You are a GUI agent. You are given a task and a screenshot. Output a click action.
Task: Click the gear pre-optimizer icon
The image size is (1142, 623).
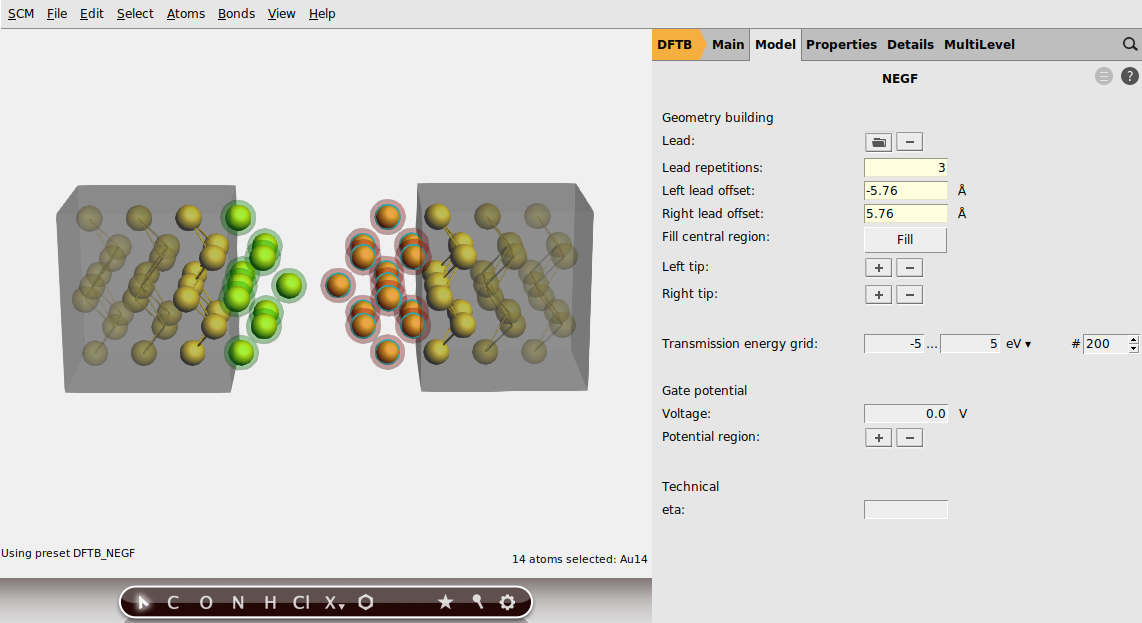[507, 602]
